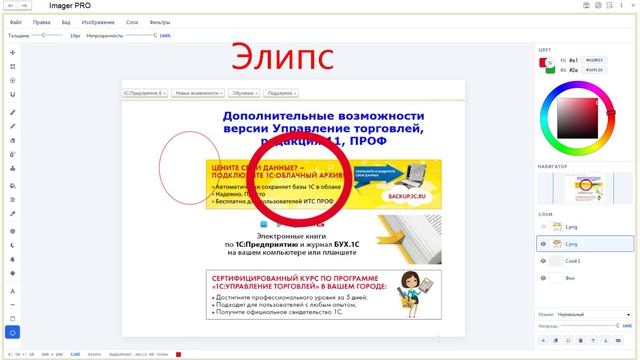Image resolution: width=640 pixels, height=360 pixels.
Task: Open the Файл menu
Action: point(16,22)
